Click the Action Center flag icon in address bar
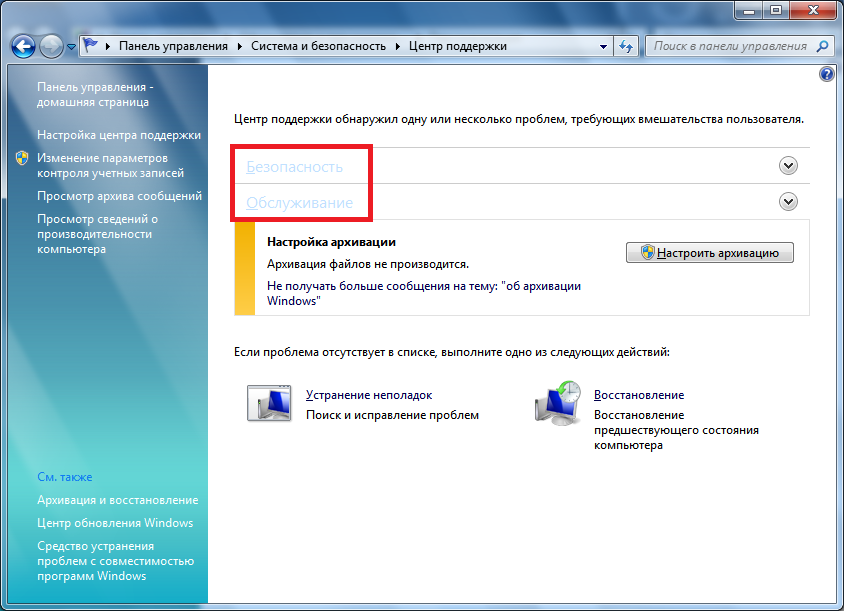The image size is (844, 611). (x=90, y=46)
